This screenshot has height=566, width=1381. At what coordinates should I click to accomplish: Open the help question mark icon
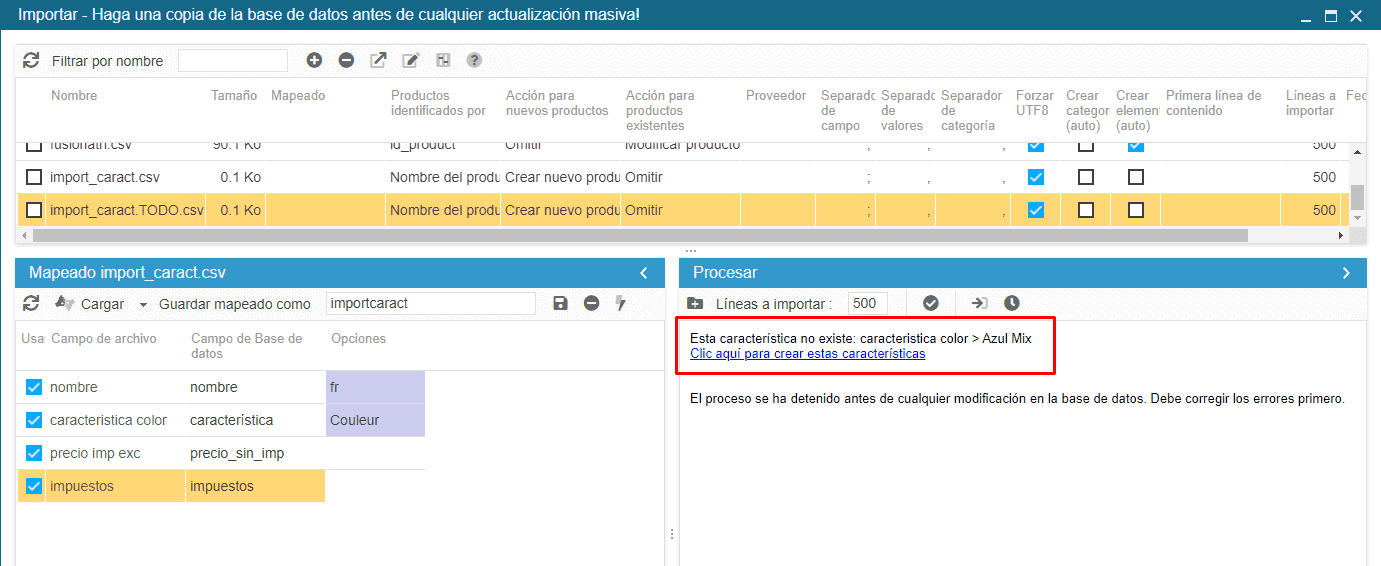pos(474,61)
